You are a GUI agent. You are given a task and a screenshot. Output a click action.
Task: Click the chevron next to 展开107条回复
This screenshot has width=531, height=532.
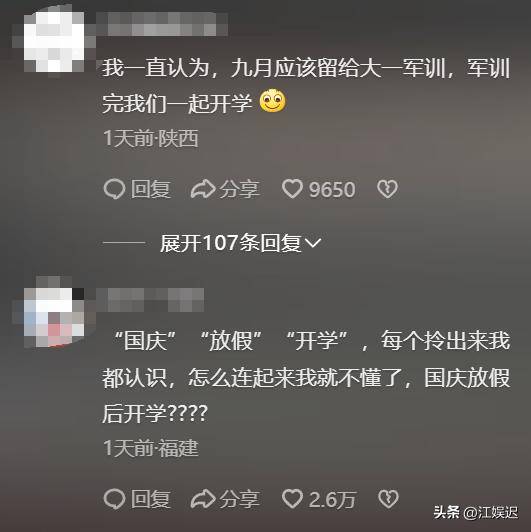point(313,243)
